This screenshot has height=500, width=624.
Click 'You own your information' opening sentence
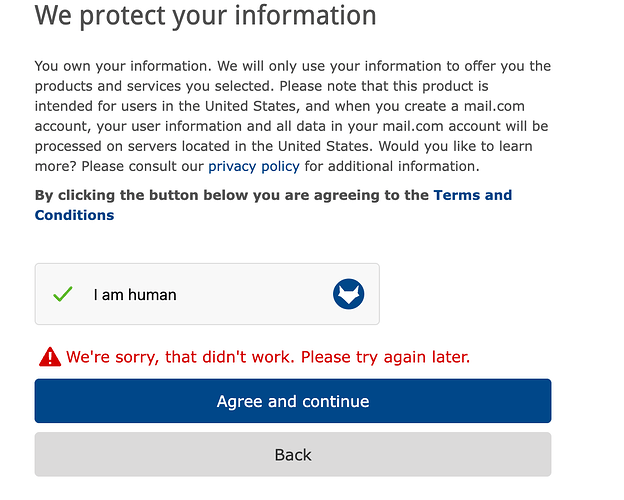(123, 66)
